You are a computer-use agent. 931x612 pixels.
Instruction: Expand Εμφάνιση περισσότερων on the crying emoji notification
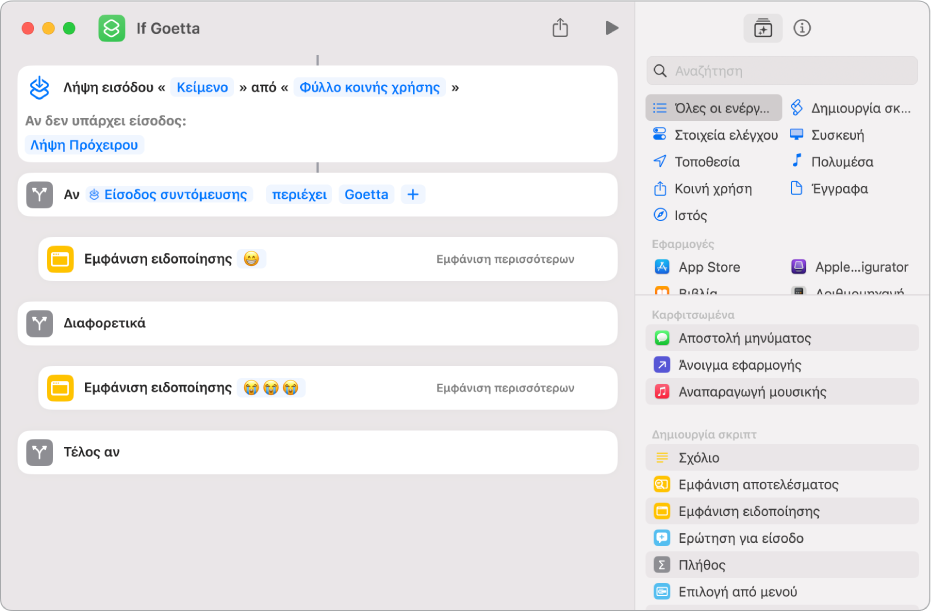(505, 388)
